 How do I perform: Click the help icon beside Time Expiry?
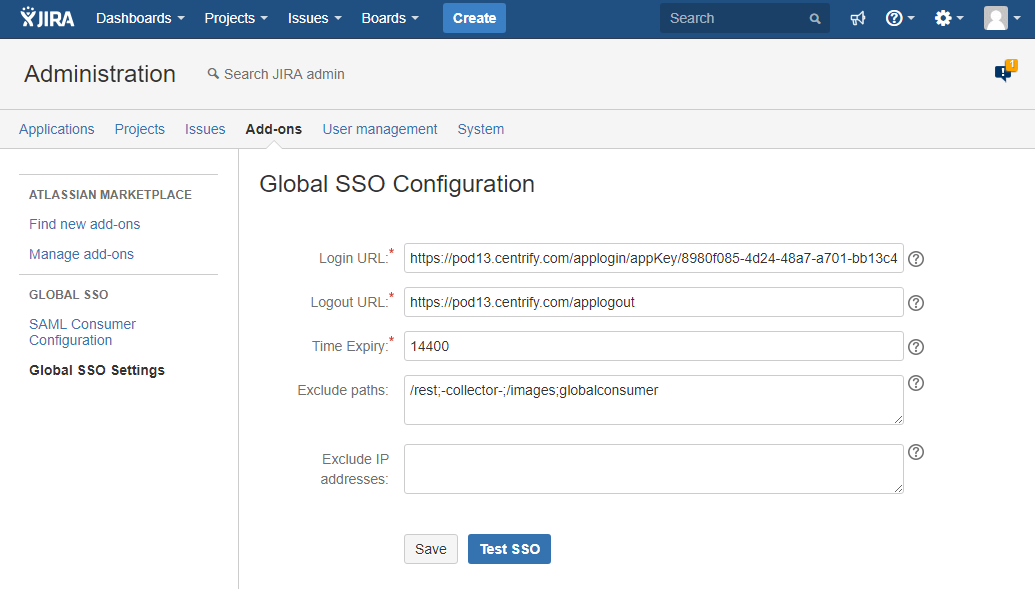coord(915,347)
